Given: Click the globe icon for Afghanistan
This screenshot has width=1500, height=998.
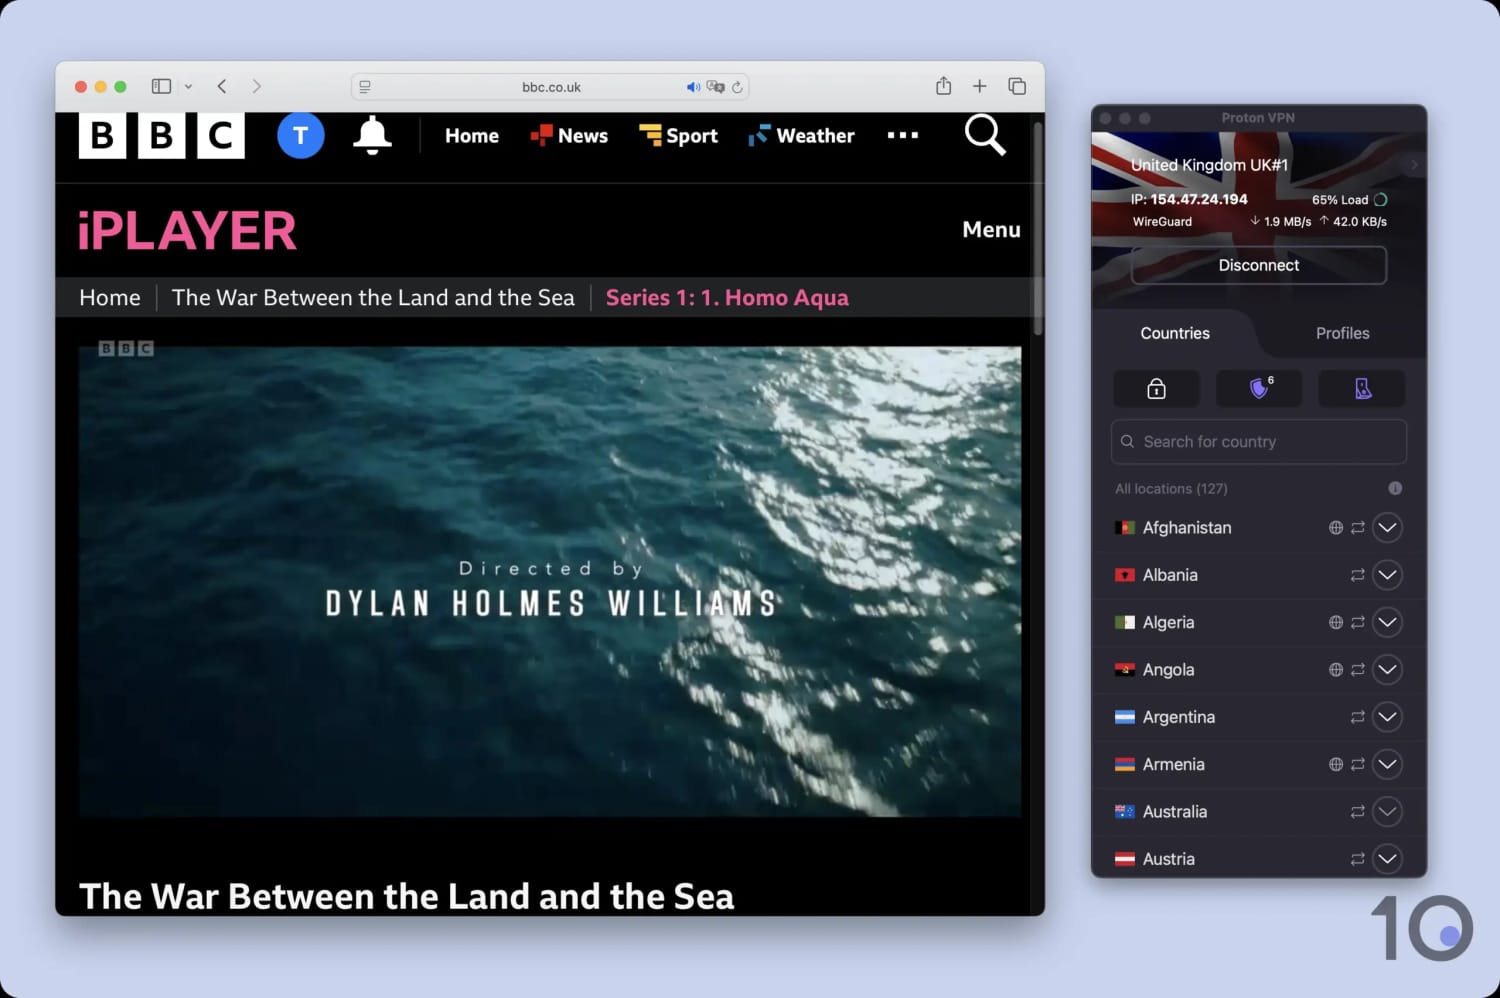Looking at the screenshot, I should click(x=1336, y=527).
